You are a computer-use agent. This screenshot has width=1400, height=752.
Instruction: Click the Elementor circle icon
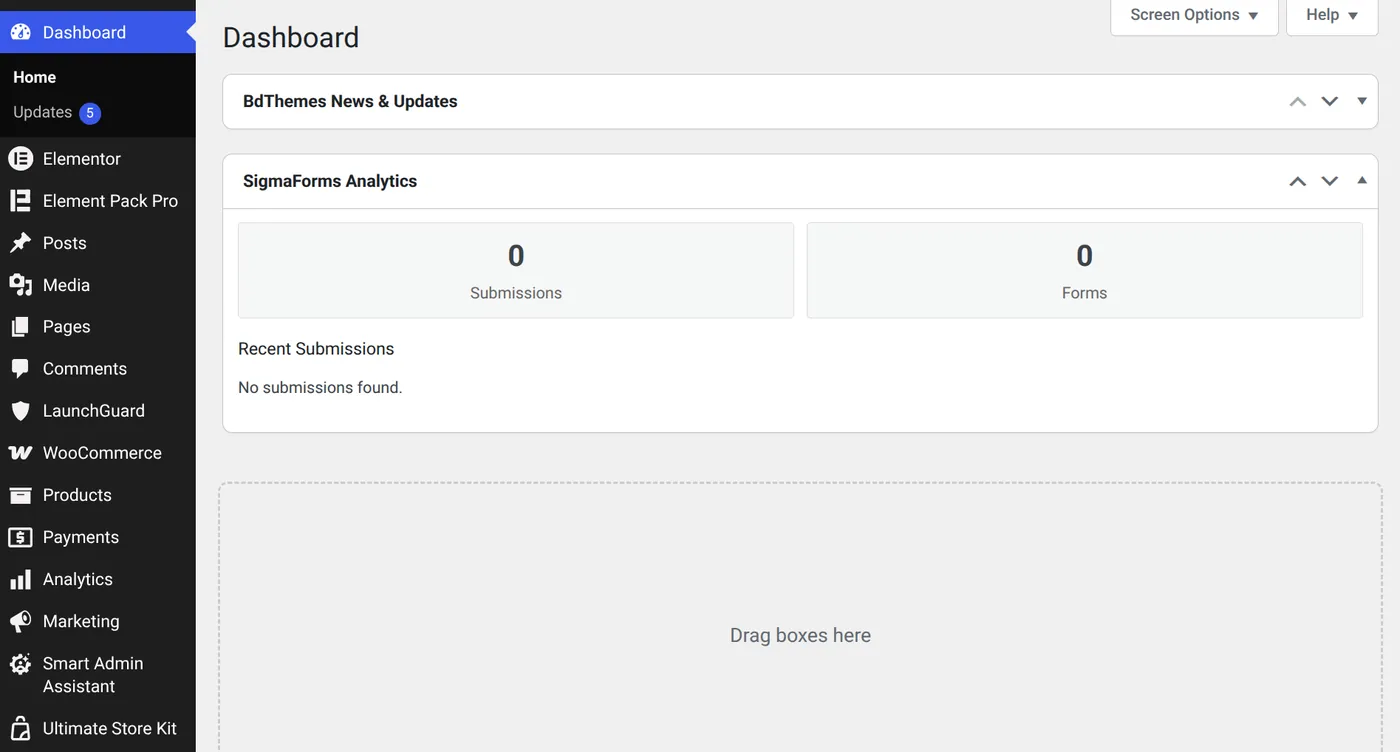pyautogui.click(x=20, y=158)
